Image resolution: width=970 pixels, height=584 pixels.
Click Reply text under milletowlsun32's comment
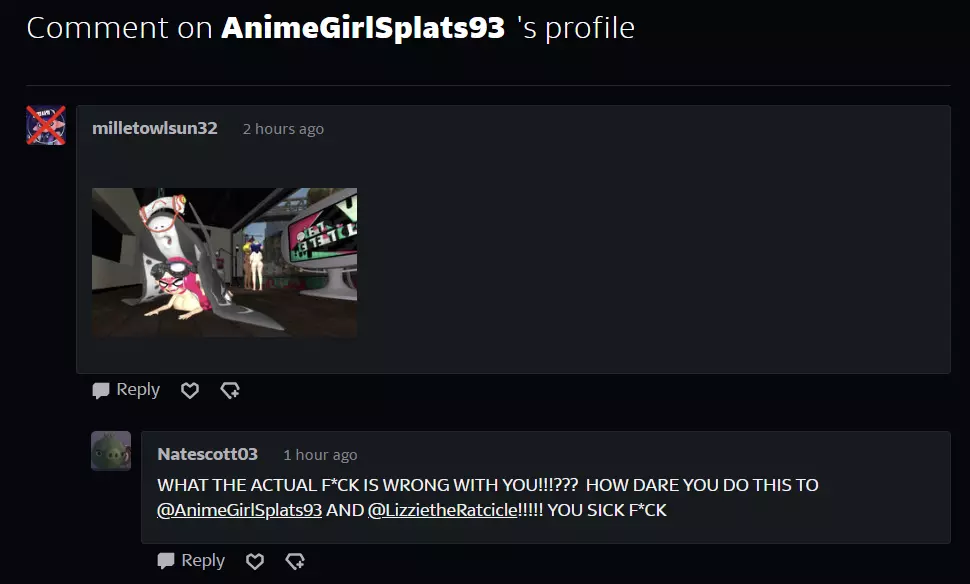tap(138, 390)
